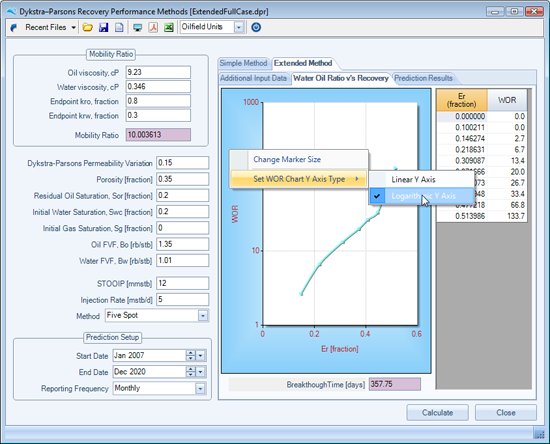Open file with the yellow folder icon

click(x=88, y=27)
